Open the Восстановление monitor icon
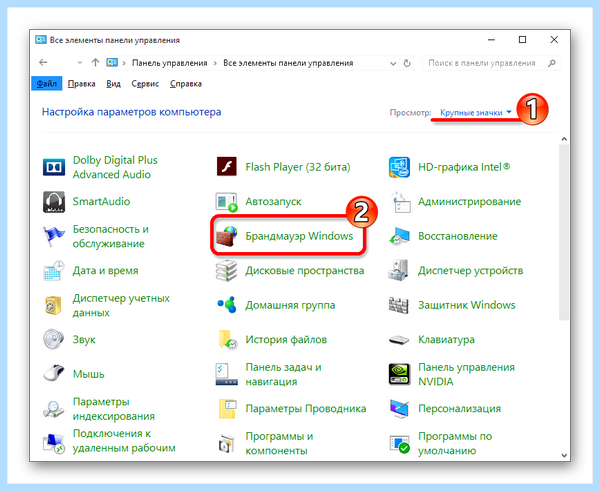Screen dimensions: 600x491 click(399, 236)
